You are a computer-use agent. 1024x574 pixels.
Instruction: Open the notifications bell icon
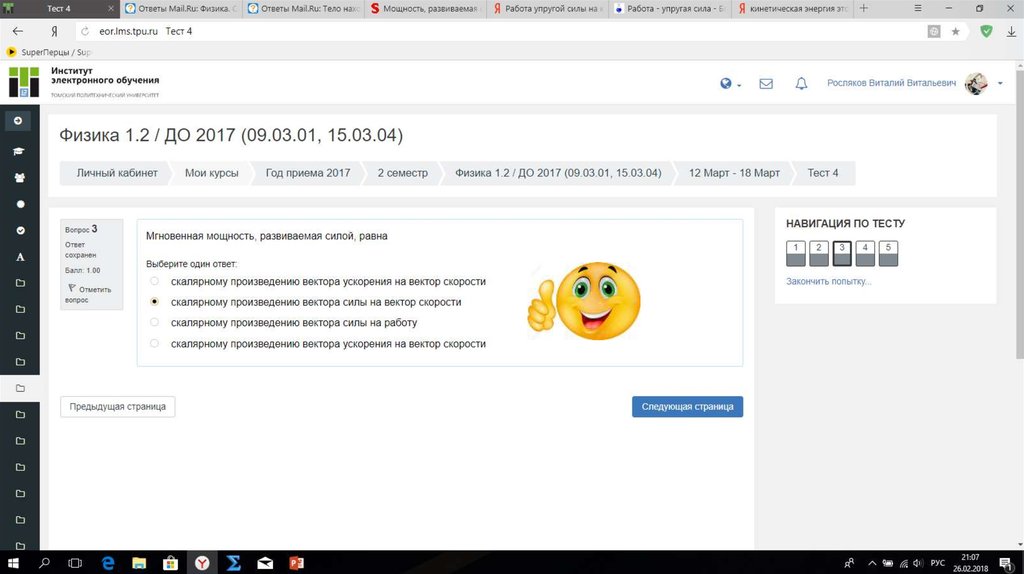pos(801,84)
